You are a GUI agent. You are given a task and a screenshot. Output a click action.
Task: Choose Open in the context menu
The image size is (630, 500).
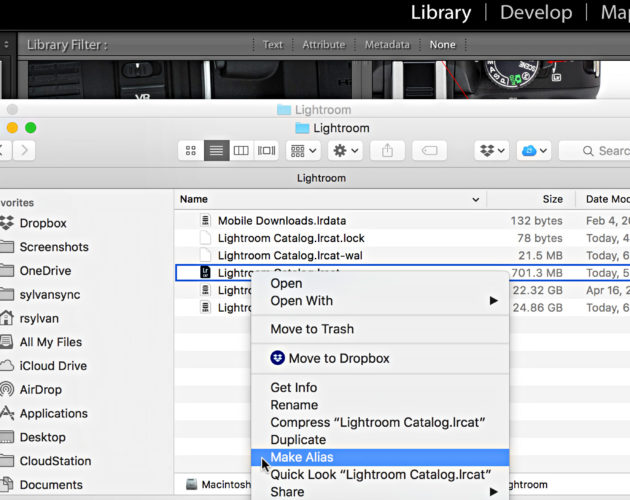[380, 283]
